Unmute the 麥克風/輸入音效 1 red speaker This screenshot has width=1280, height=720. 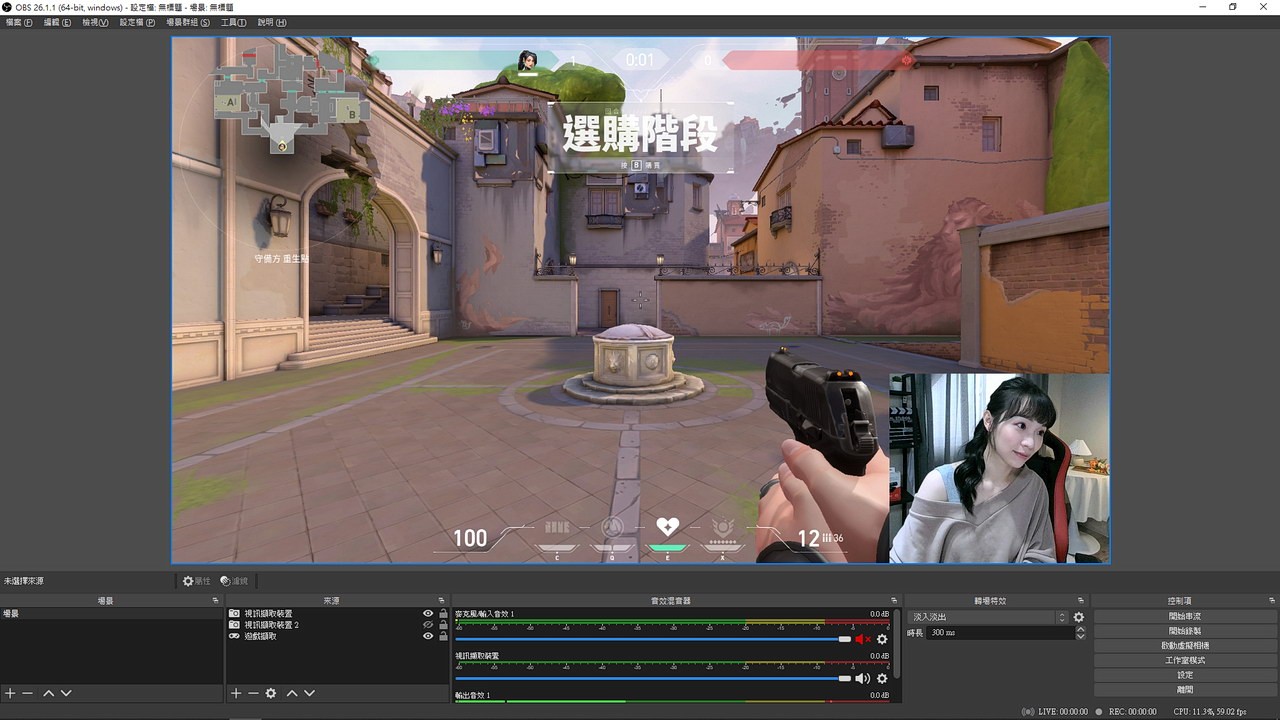863,639
